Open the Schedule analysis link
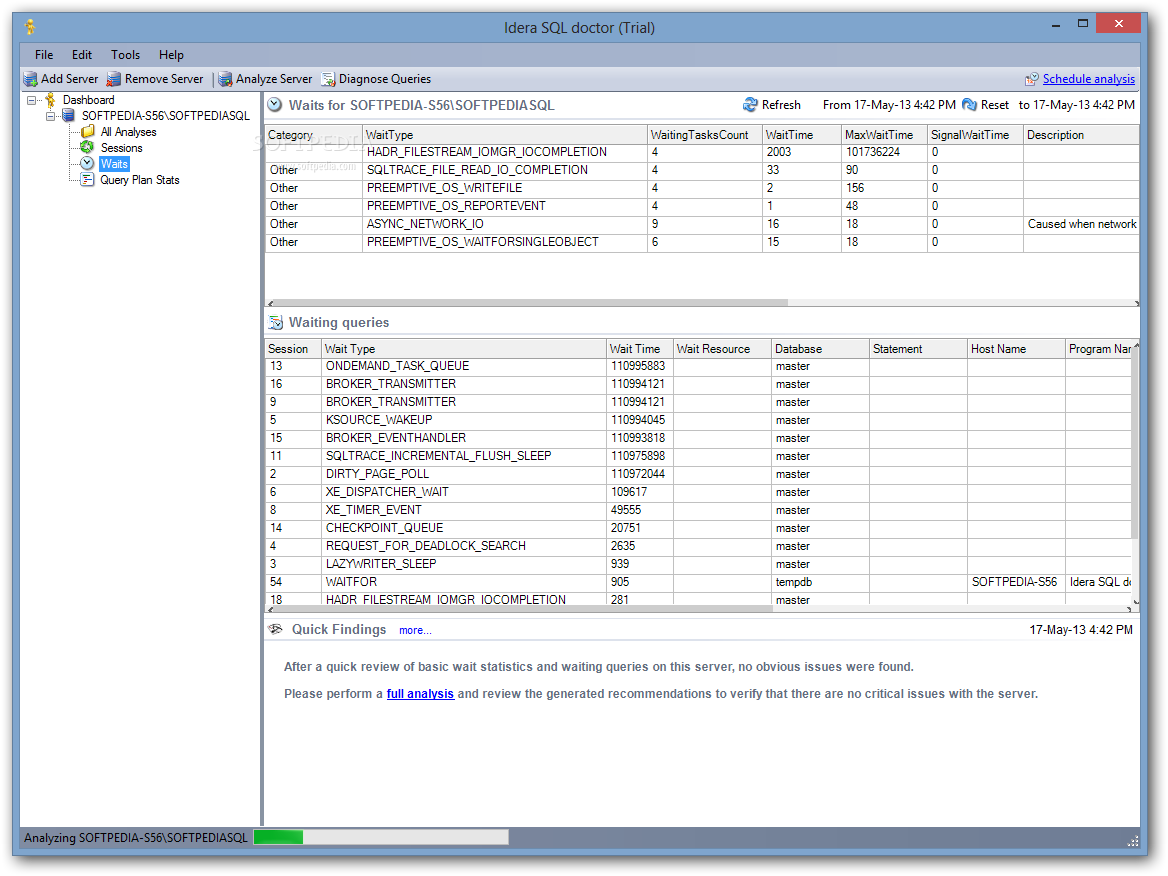The image size is (1168, 876). coord(1088,79)
